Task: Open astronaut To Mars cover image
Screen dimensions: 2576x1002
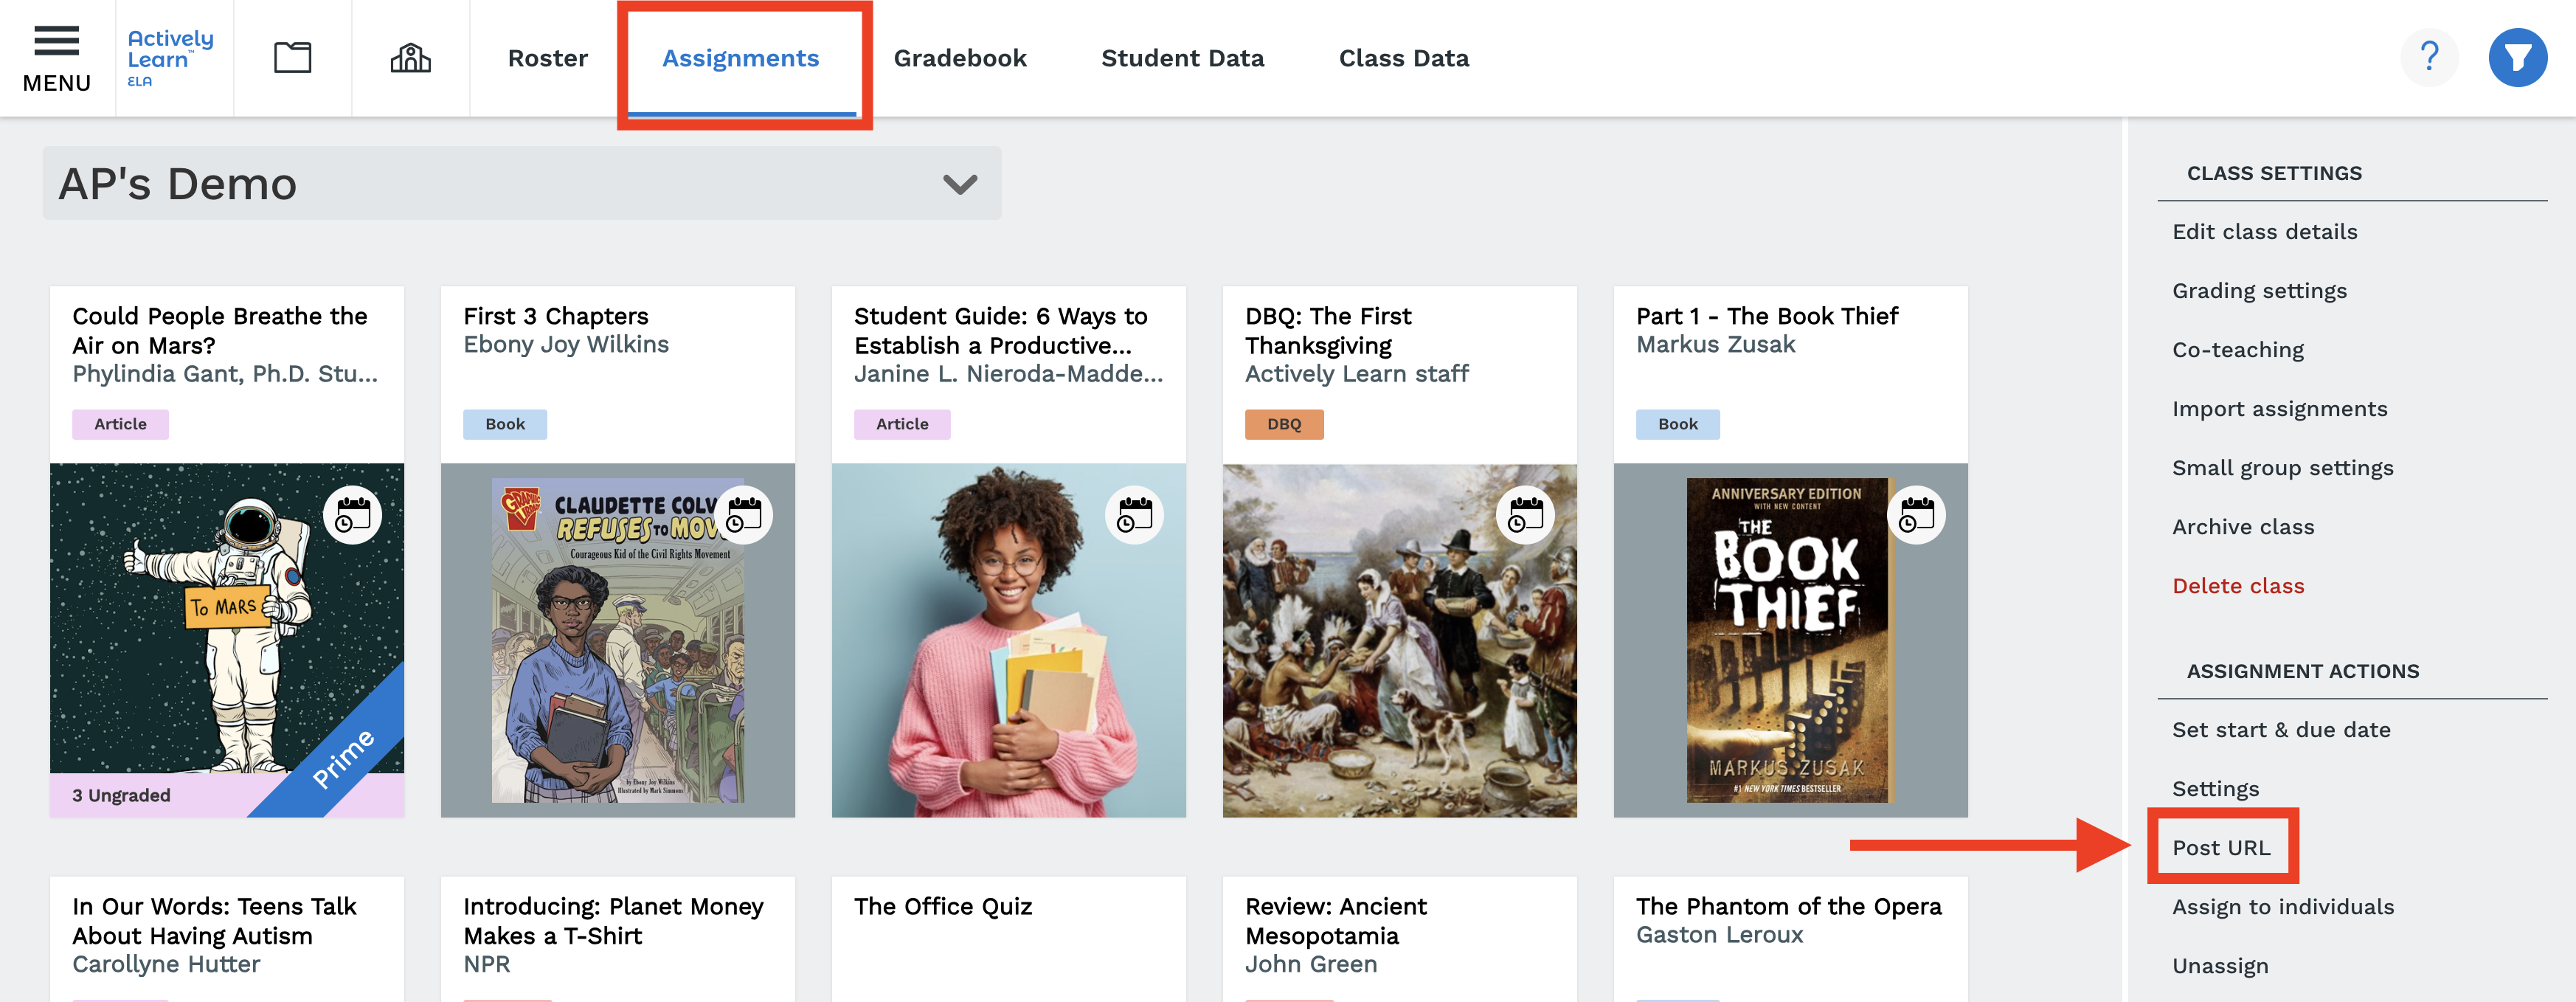Action: tap(227, 618)
